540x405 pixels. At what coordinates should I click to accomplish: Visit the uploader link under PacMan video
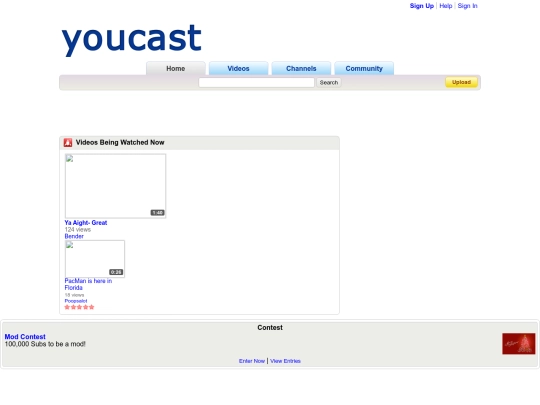coord(76,301)
